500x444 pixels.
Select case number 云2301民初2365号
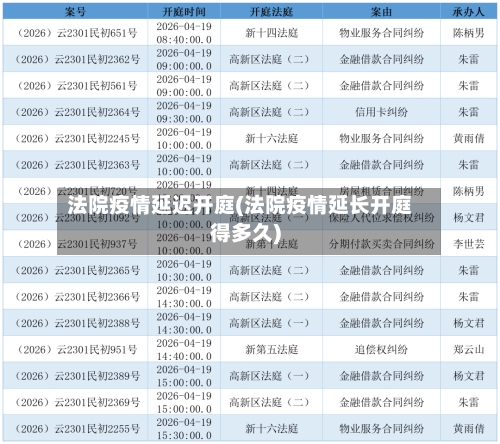point(77,270)
